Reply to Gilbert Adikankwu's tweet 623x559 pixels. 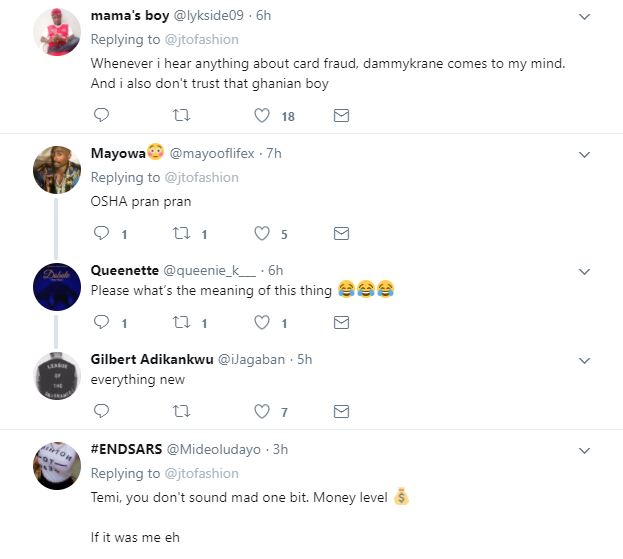click(x=101, y=411)
